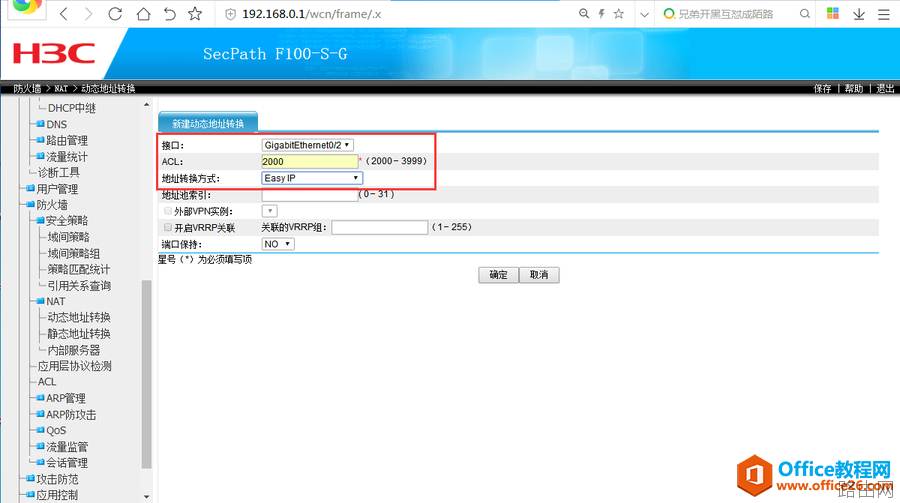Open the 地址转换方式 Easy IP dropdown
Viewport: 900px width, 503px height.
(312, 178)
